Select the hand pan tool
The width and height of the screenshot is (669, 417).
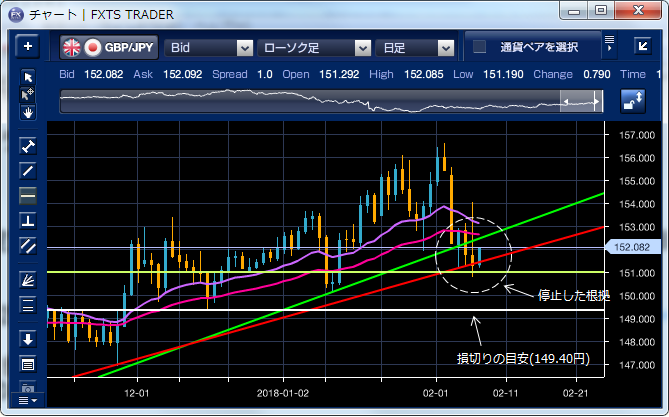click(28, 112)
